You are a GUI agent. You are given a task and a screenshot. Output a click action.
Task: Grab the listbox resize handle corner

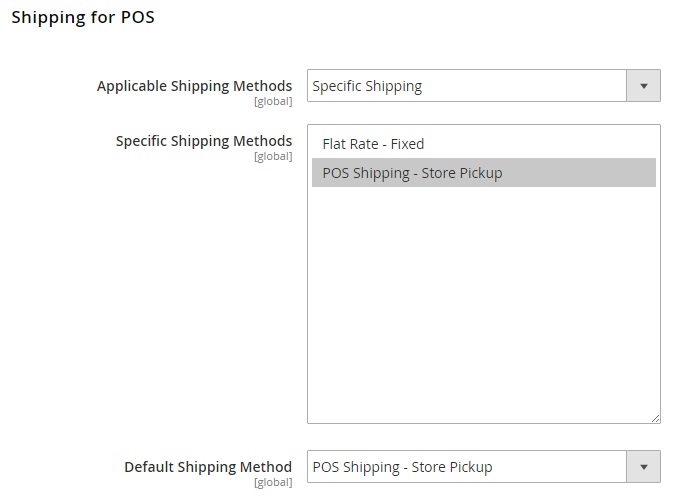pyautogui.click(x=655, y=418)
